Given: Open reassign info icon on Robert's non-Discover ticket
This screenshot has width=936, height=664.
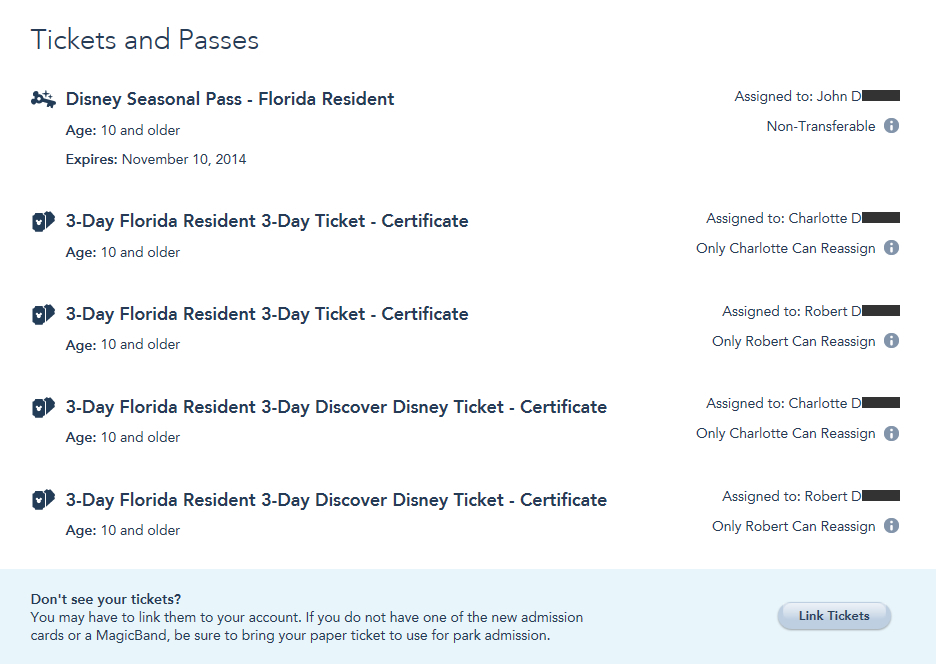Looking at the screenshot, I should tap(891, 341).
